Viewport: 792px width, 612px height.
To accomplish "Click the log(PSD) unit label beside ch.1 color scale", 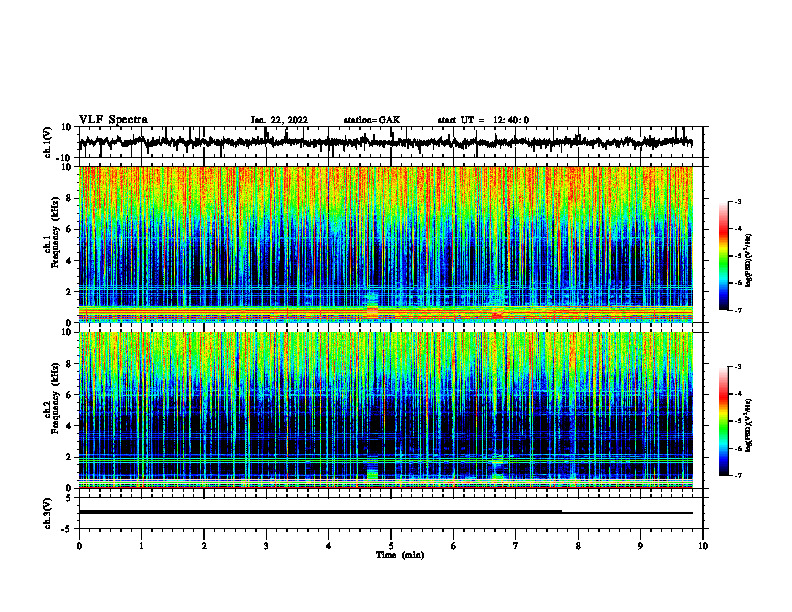I will pos(749,260).
